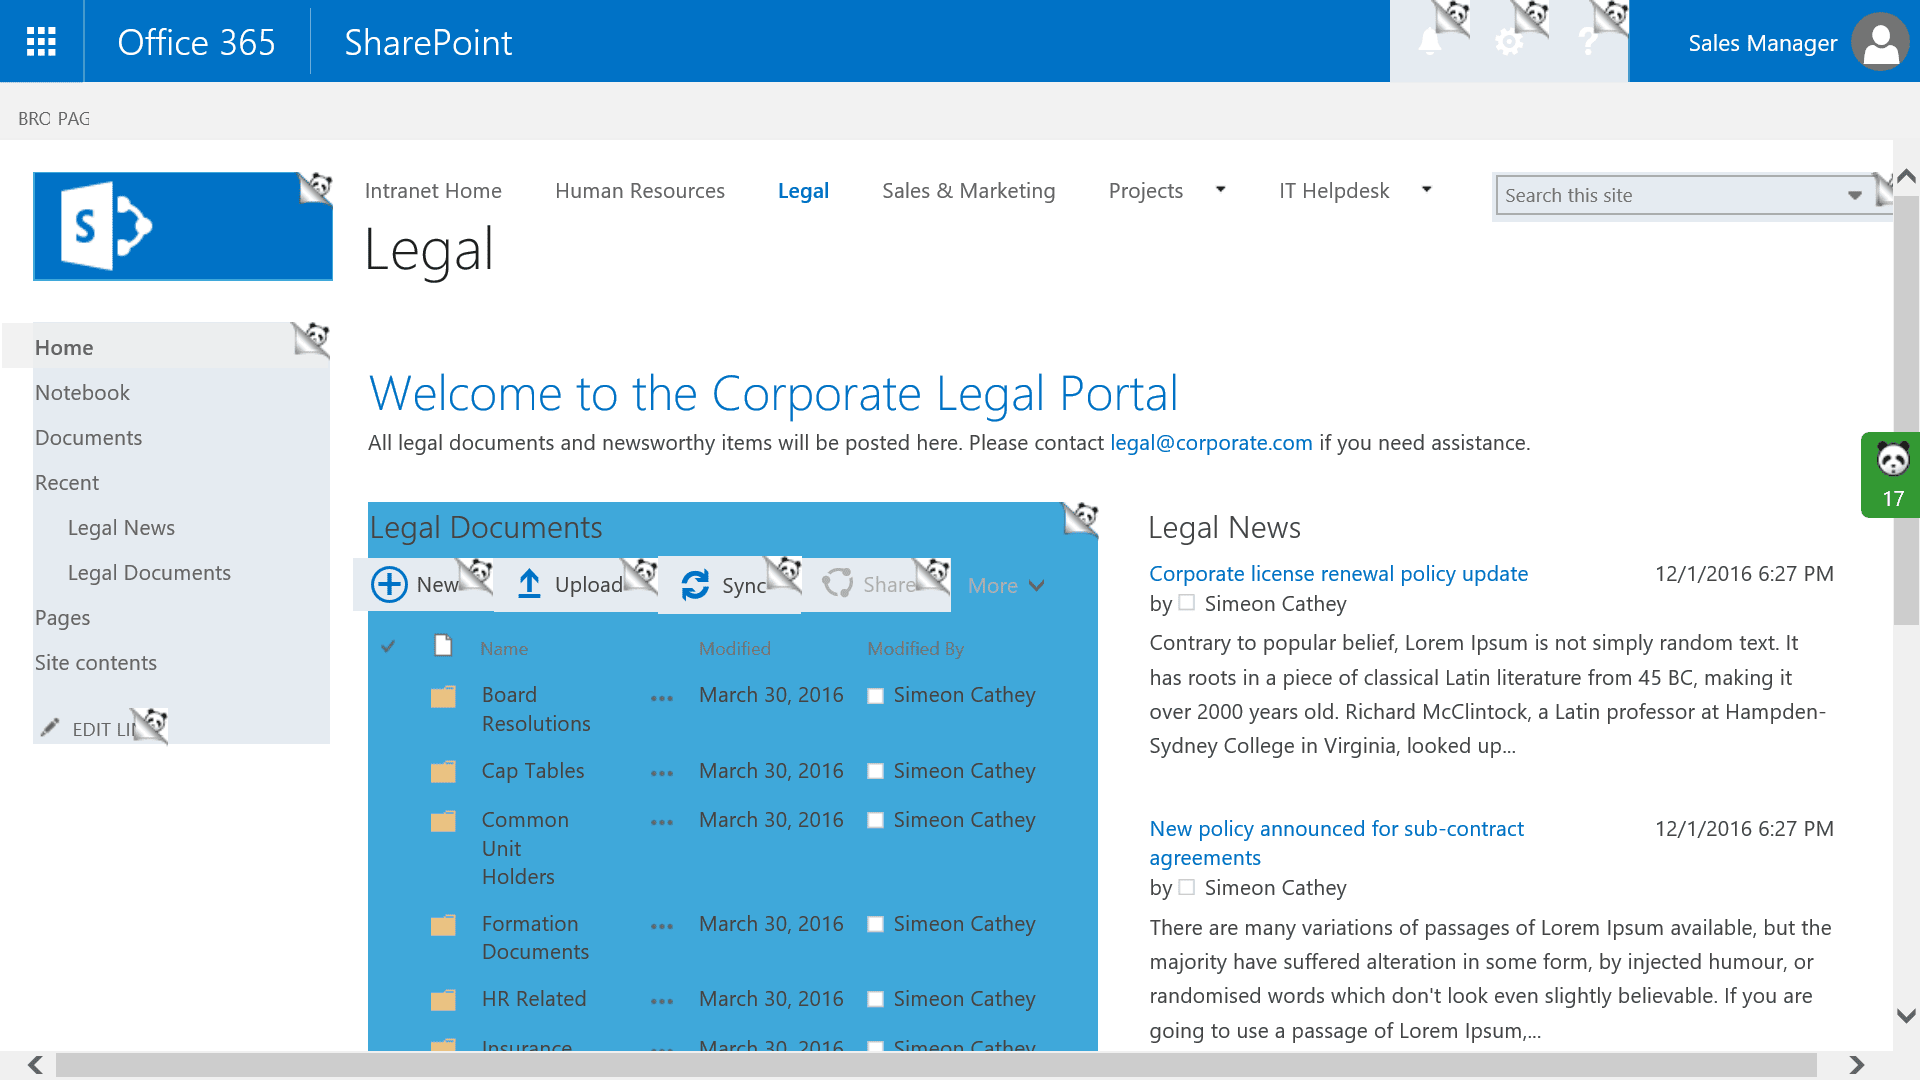1920x1080 pixels.
Task: Click the vertical scrollbar thumb
Action: click(1906, 410)
